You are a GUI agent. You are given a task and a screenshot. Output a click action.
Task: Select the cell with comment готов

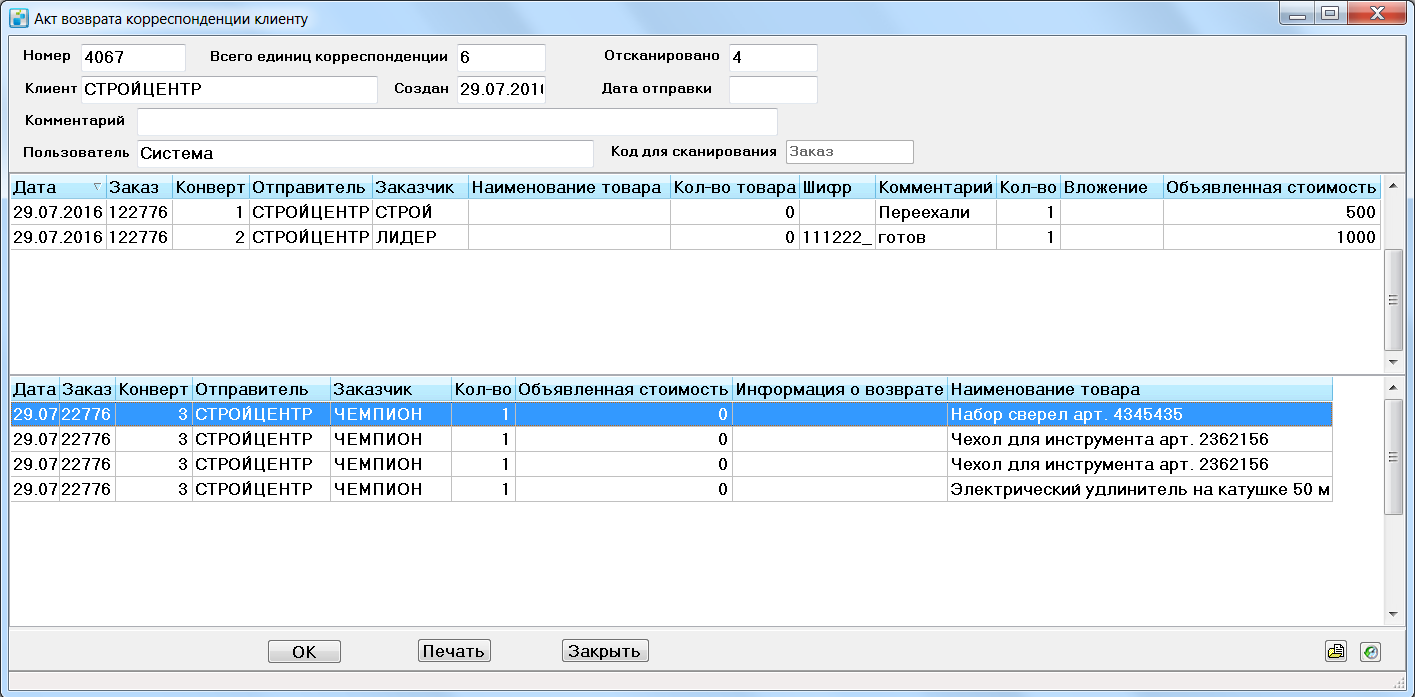tap(936, 237)
